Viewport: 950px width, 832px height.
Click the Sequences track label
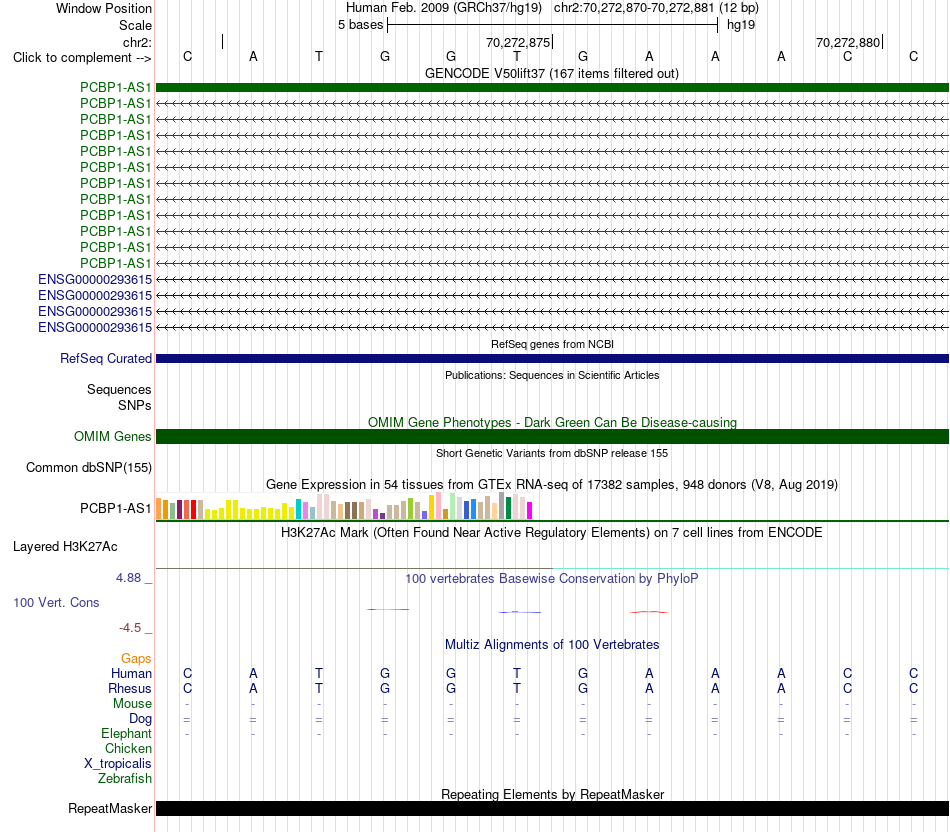(x=119, y=389)
